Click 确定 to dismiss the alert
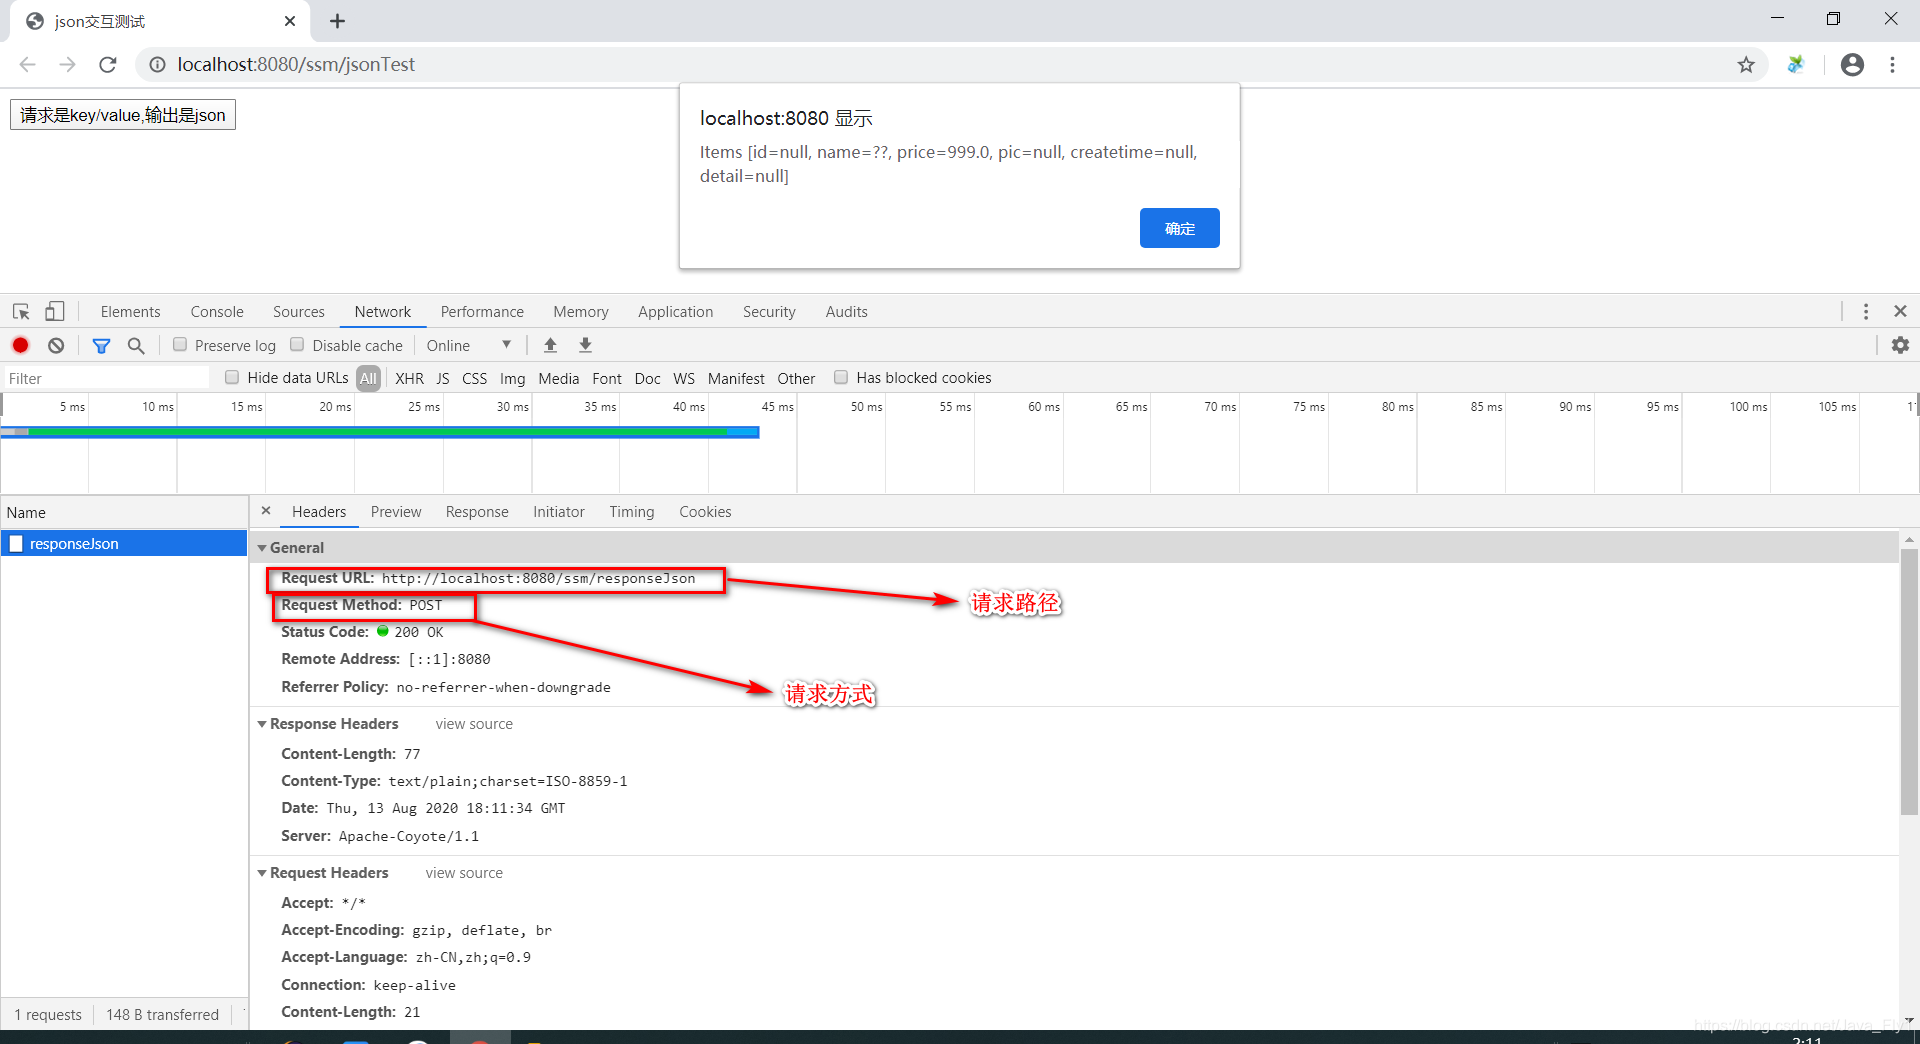Screen dimensions: 1920x1044 [x=1180, y=228]
